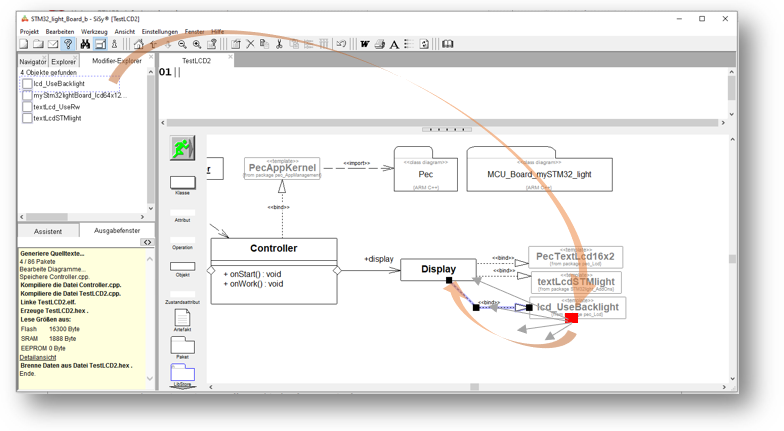Image resolution: width=784 pixels, height=431 pixels.
Task: Switch to the Navigator tab
Action: [x=32, y=61]
